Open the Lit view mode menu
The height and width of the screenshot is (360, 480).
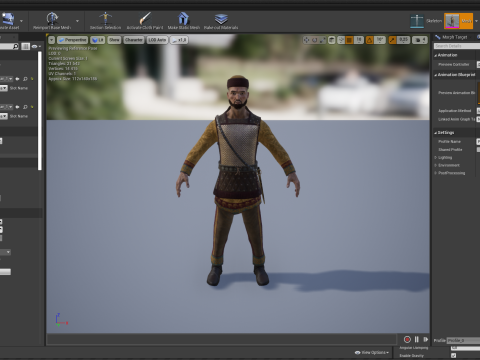pos(98,40)
